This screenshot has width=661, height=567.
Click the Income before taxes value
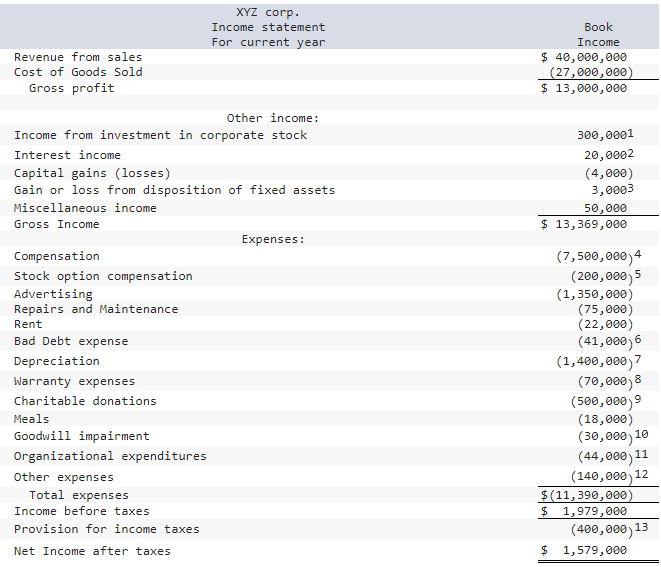(x=583, y=511)
